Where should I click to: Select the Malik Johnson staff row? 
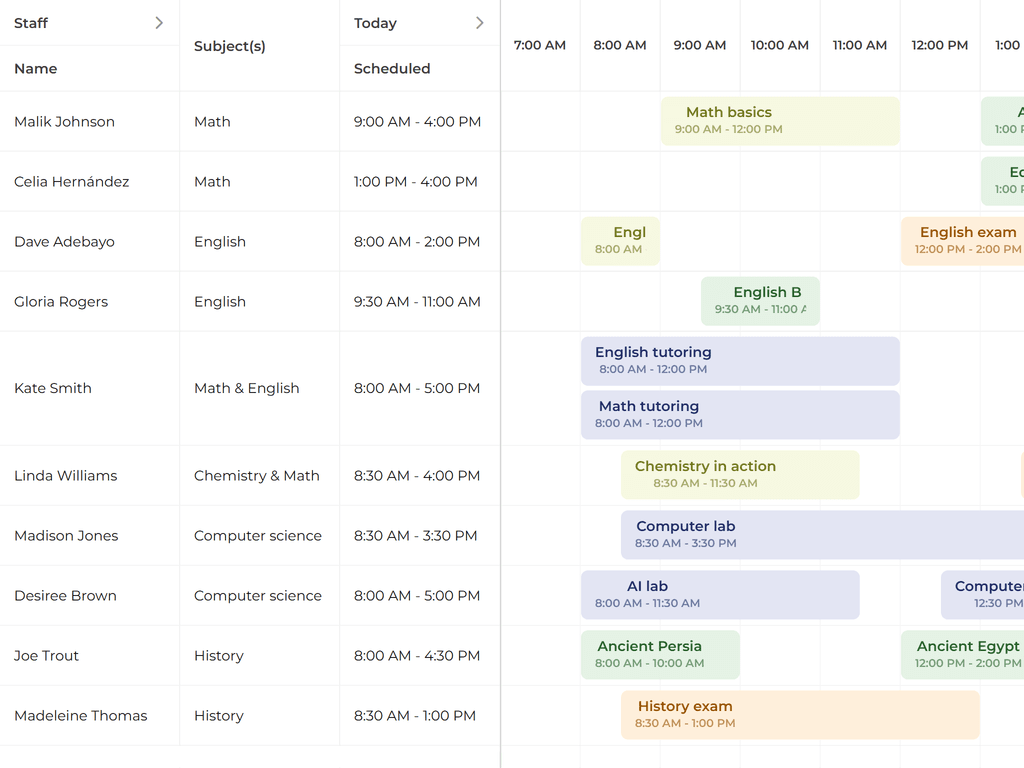click(65, 122)
